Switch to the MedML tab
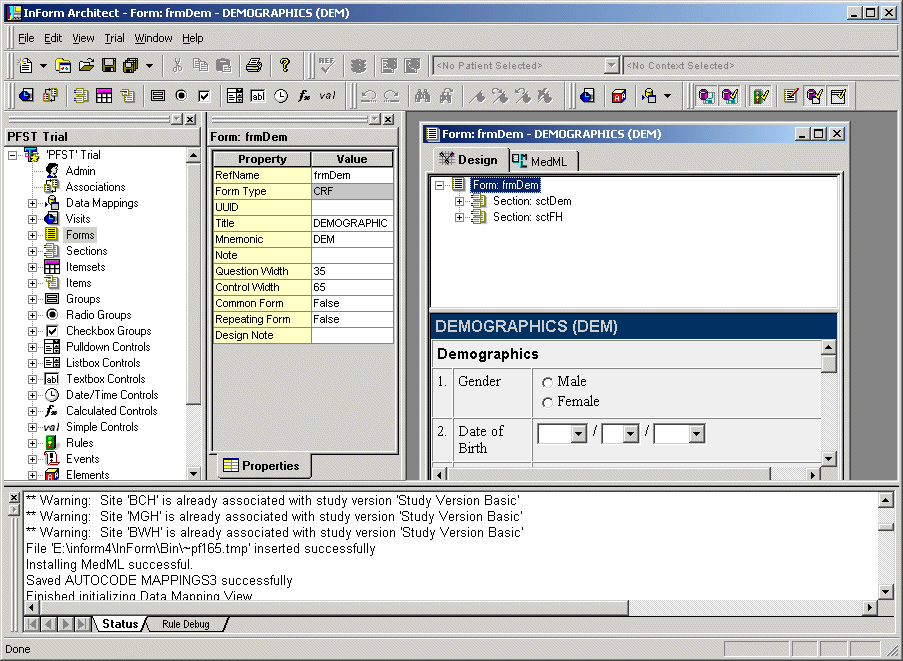Screen dimensions: 903x661 point(542,161)
